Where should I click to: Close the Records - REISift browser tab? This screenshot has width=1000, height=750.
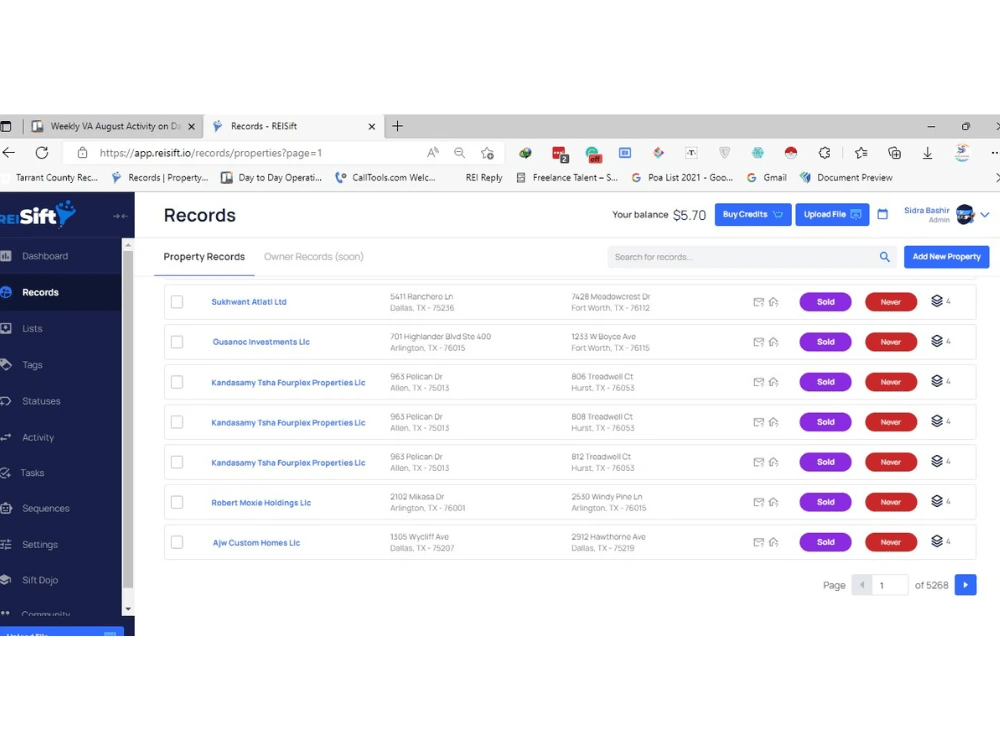point(372,126)
